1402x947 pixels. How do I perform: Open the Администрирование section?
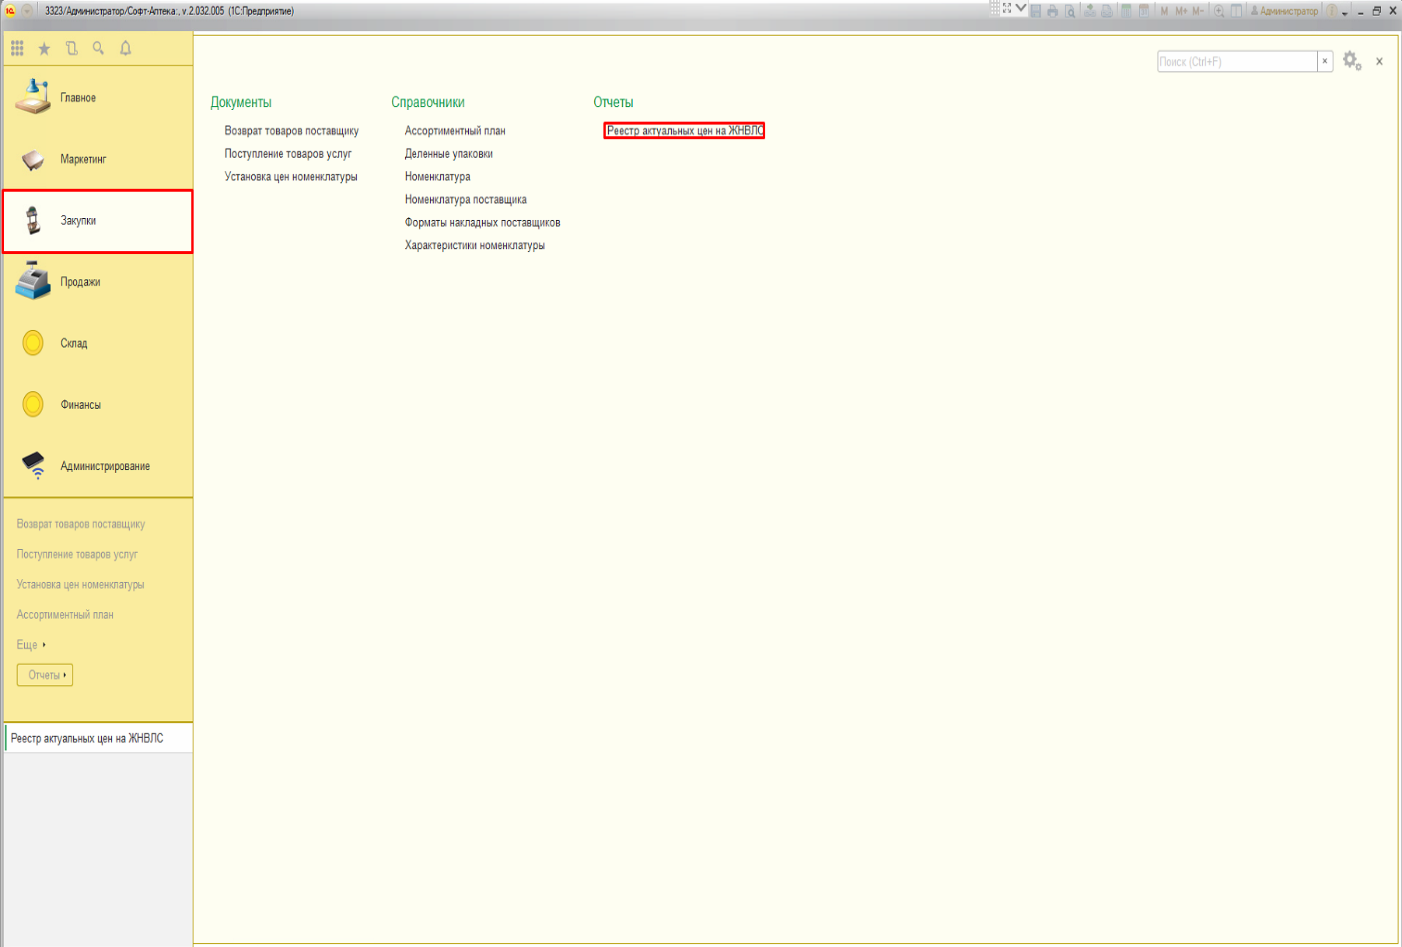pos(104,466)
